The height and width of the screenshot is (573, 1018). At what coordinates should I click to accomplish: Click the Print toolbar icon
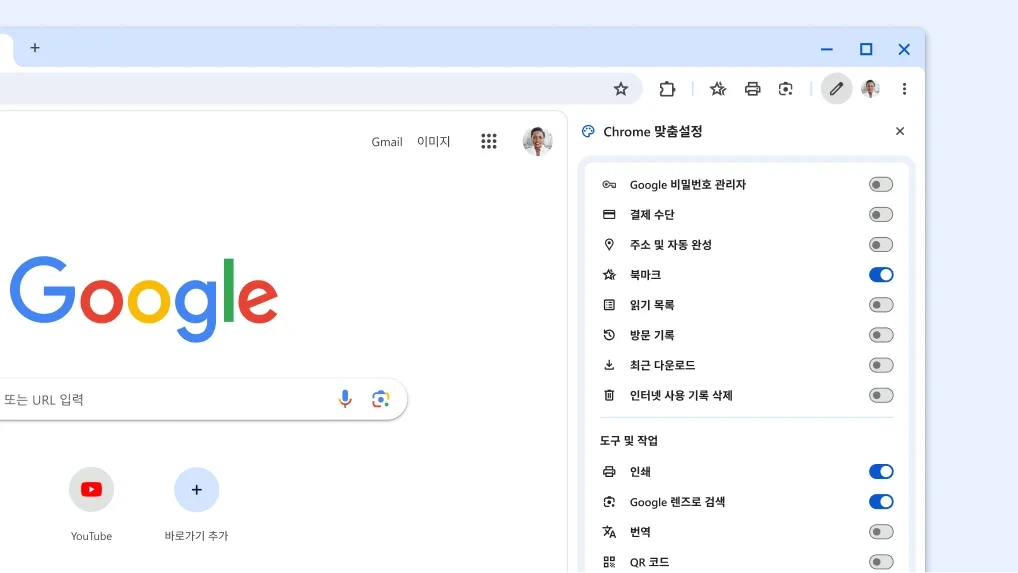click(752, 89)
